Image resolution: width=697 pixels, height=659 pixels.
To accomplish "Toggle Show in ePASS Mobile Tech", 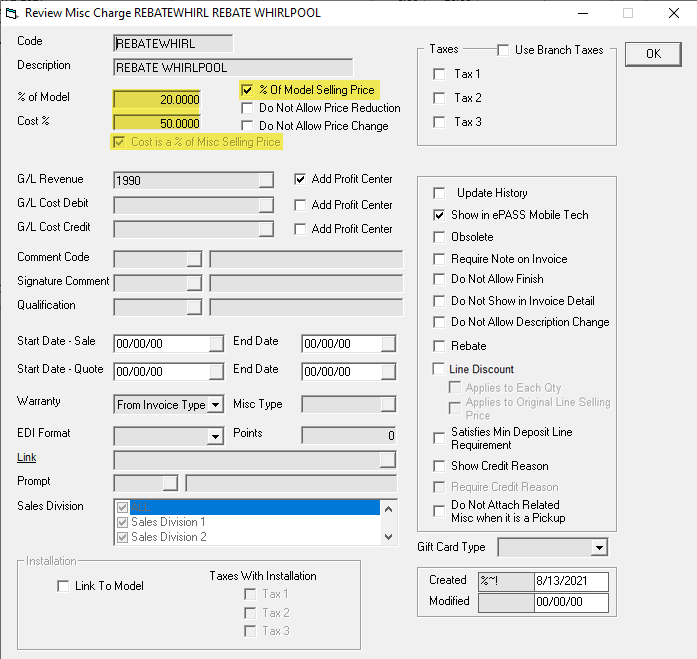I will (439, 215).
